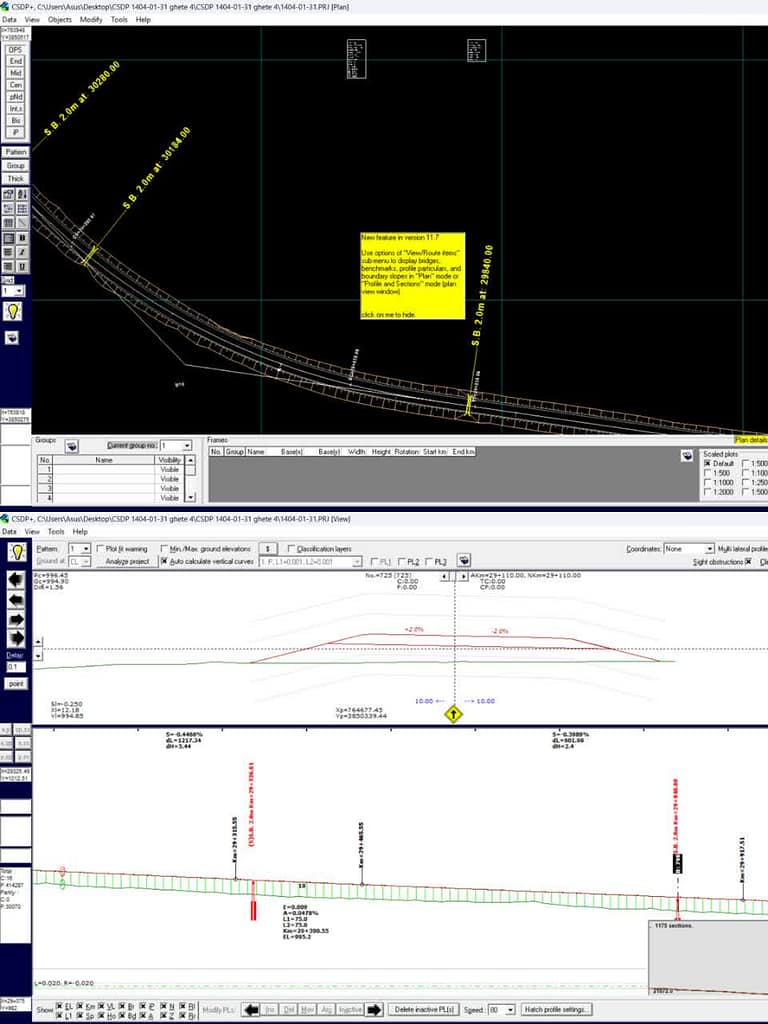This screenshot has width=768, height=1024.
Task: Click the first left arrow in section navigation
Action: pyautogui.click(x=16, y=580)
